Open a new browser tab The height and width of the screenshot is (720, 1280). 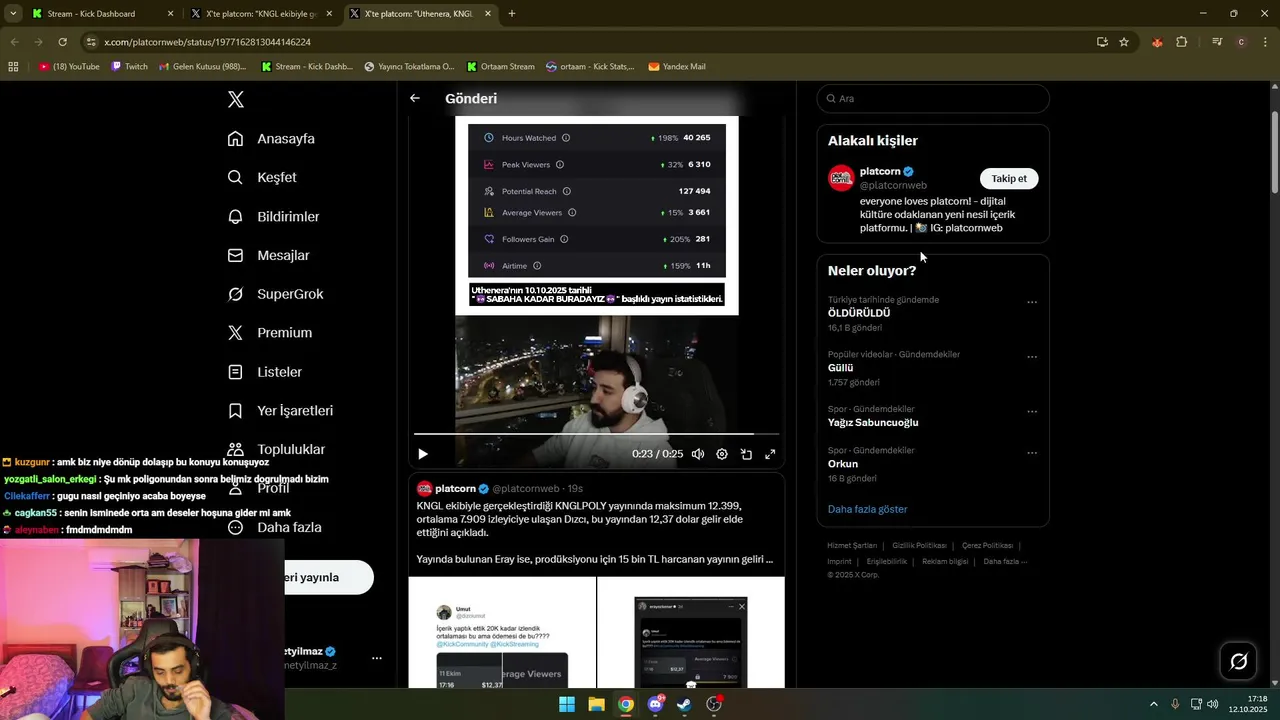512,14
